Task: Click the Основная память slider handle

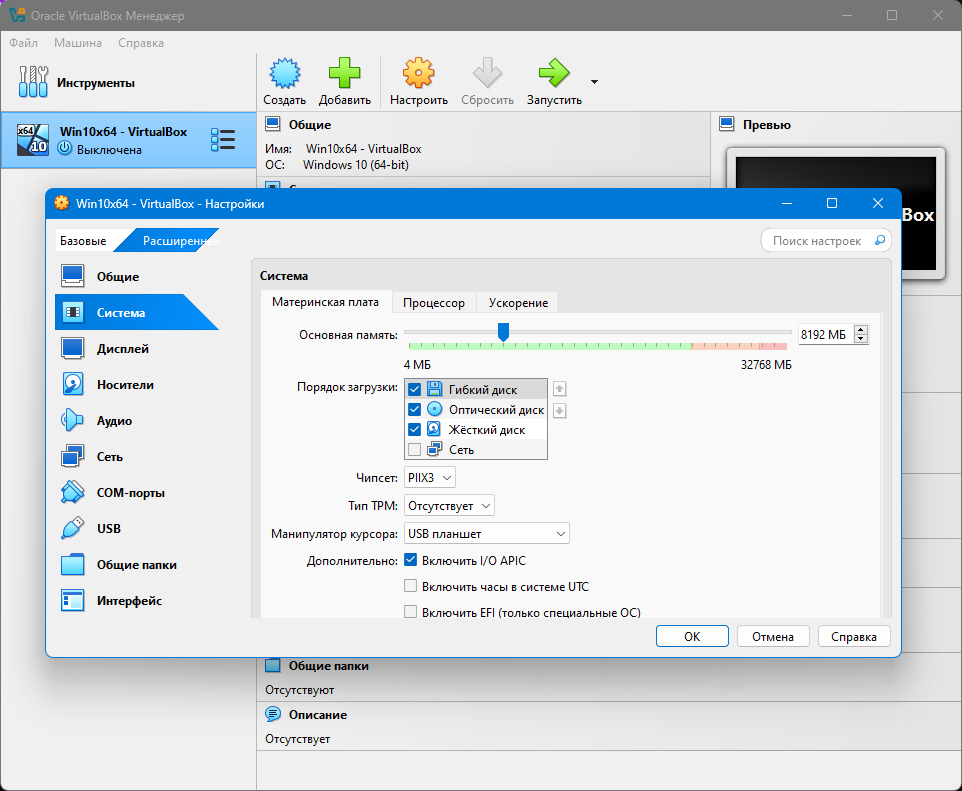Action: (x=503, y=332)
